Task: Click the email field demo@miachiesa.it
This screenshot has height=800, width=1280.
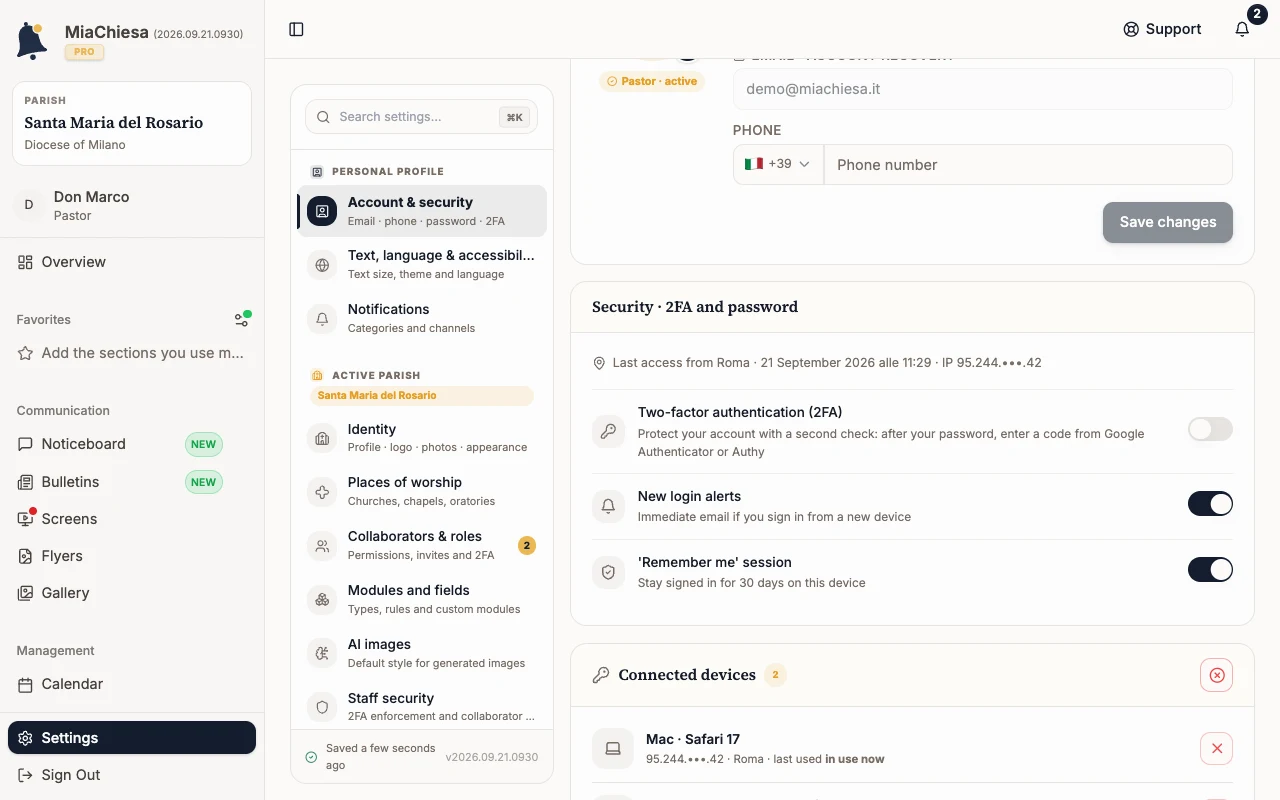Action: [982, 89]
